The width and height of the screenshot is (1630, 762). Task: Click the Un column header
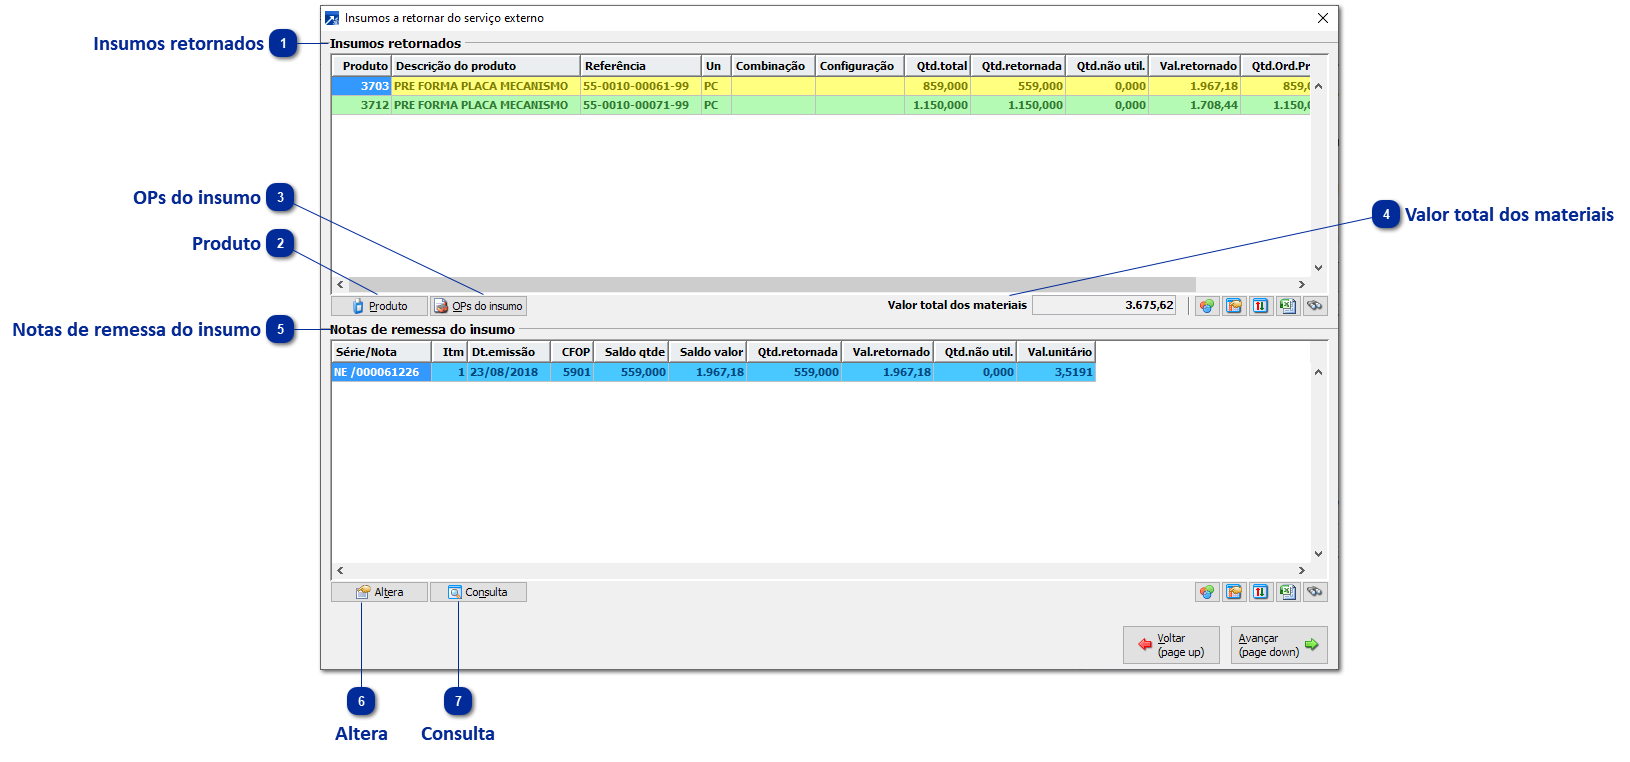click(716, 66)
